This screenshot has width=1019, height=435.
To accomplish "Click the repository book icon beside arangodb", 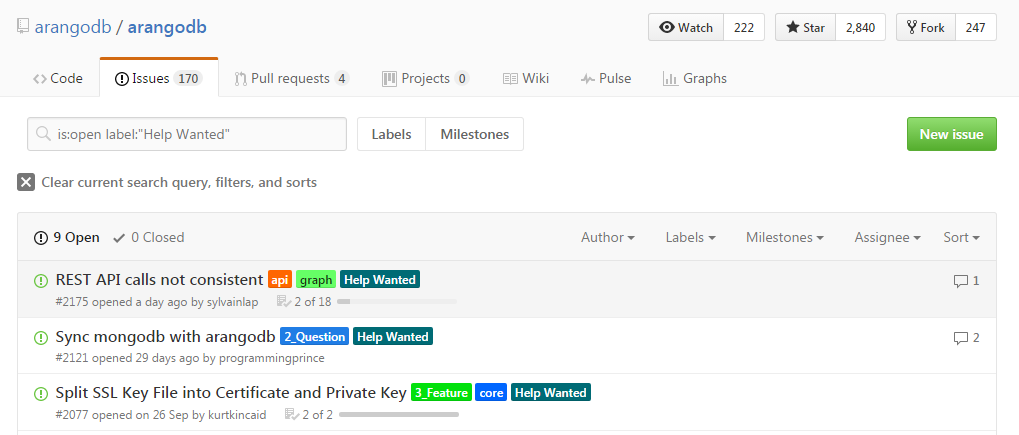I will click(23, 27).
